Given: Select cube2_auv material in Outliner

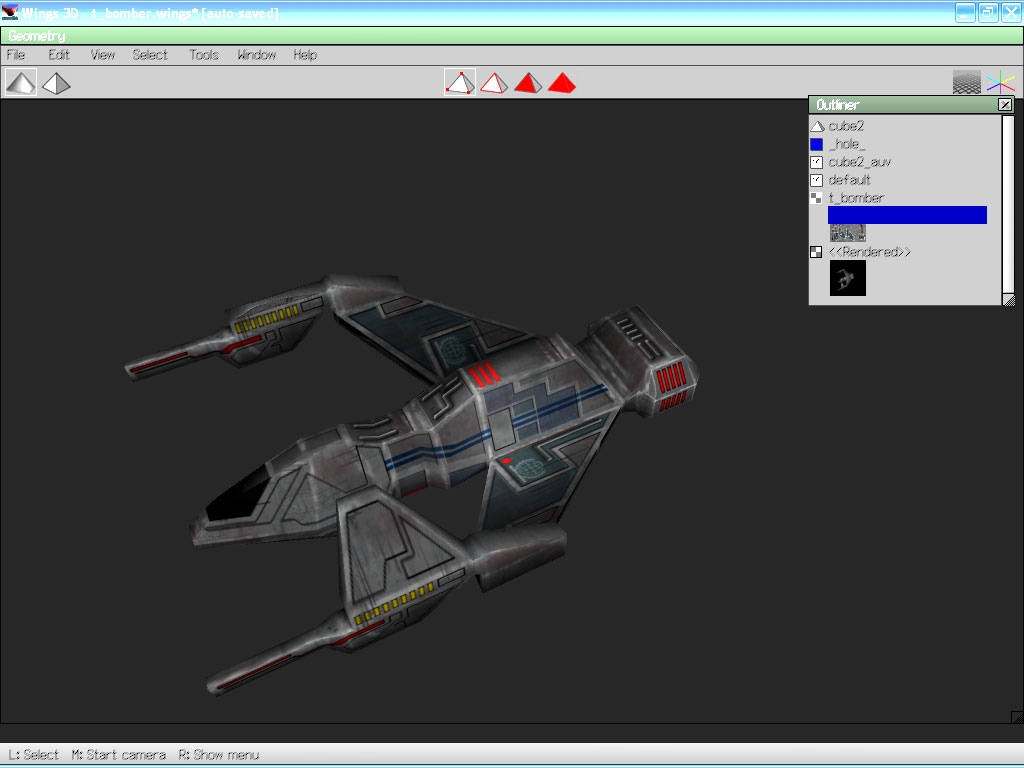Looking at the screenshot, I should 859,162.
